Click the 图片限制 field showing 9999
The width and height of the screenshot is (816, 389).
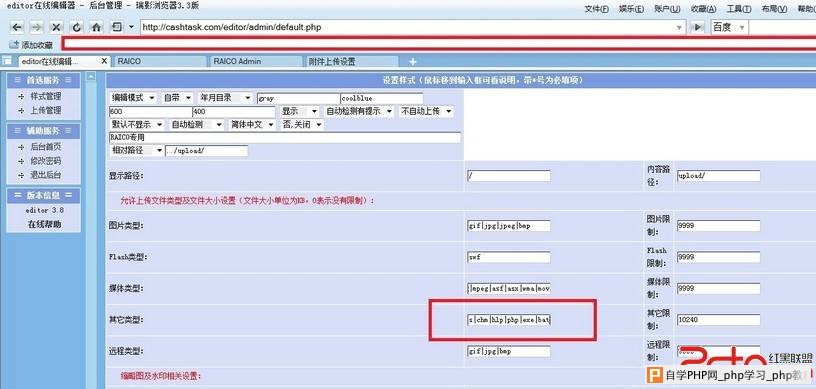[718, 225]
